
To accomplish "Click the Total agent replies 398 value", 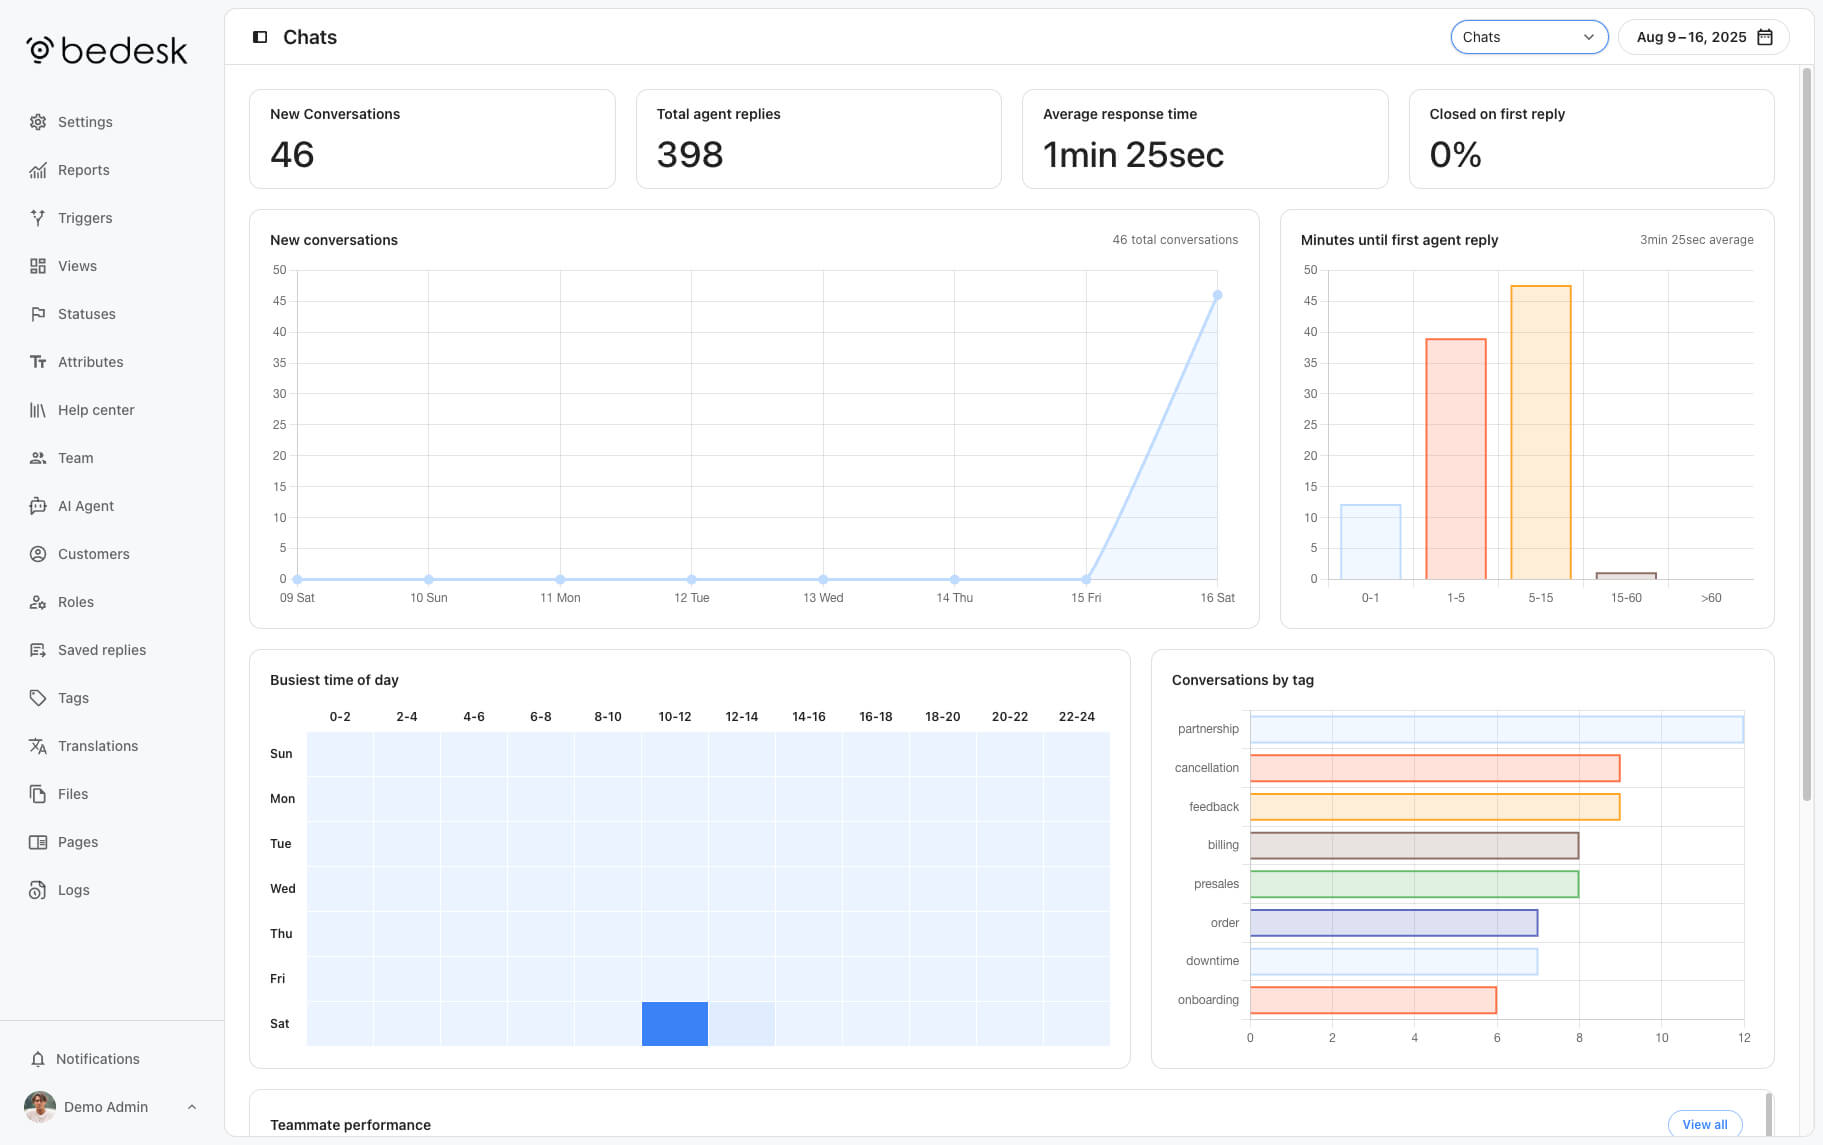I will (690, 155).
